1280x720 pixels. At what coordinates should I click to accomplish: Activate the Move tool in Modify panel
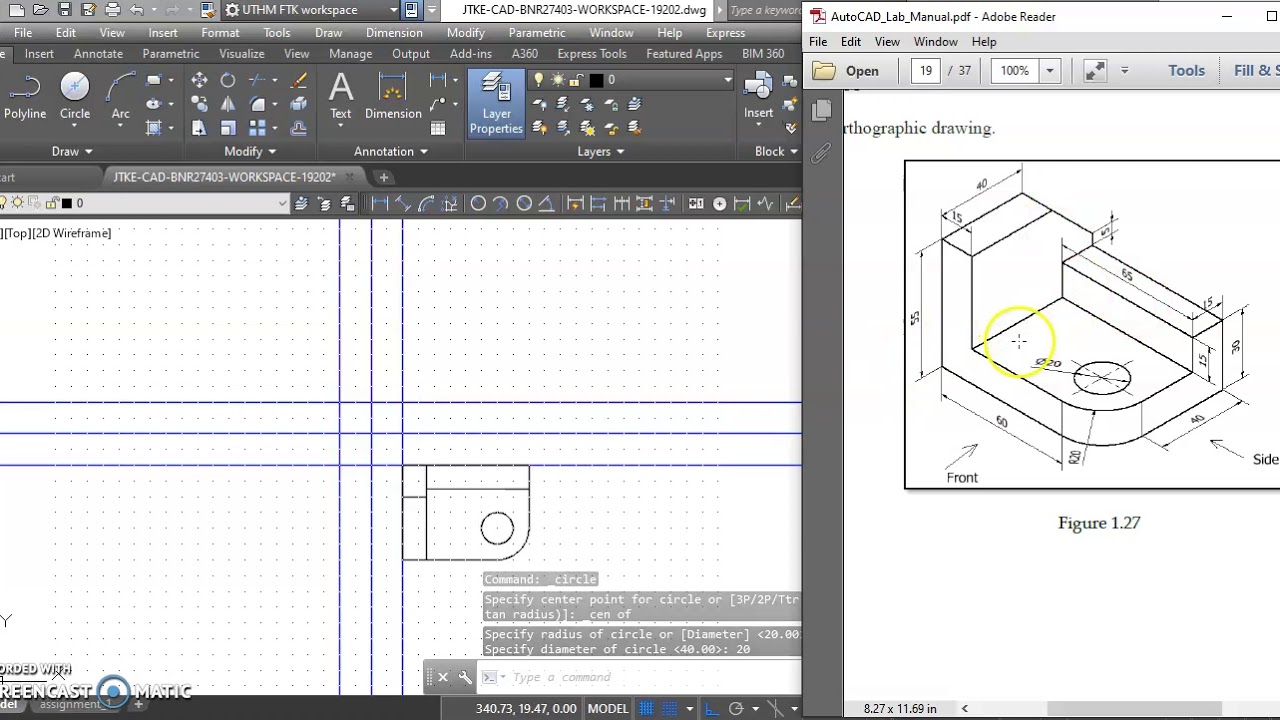tap(199, 80)
